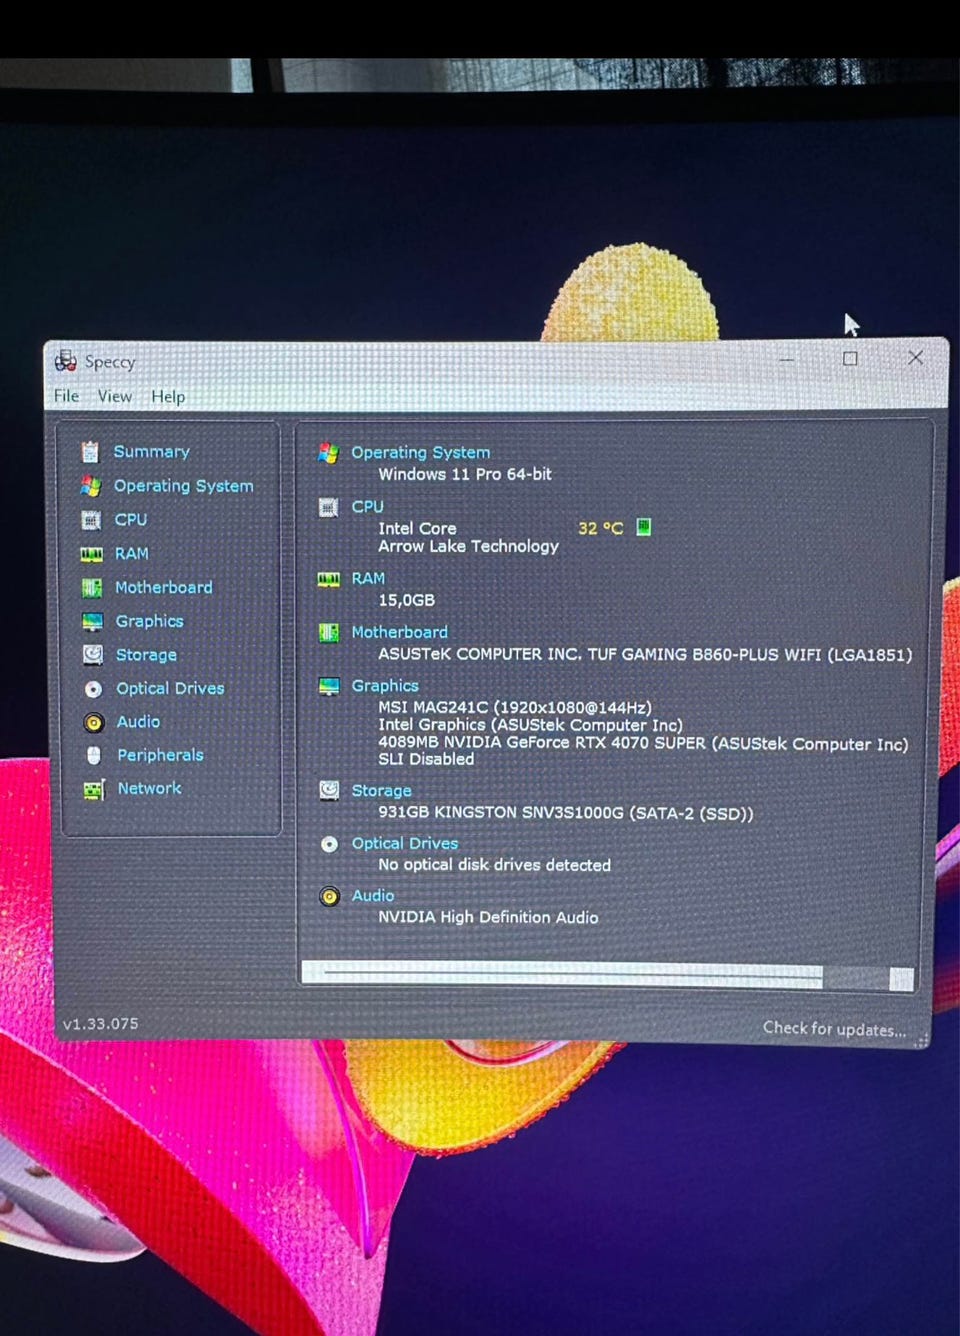Open the View menu

[115, 396]
